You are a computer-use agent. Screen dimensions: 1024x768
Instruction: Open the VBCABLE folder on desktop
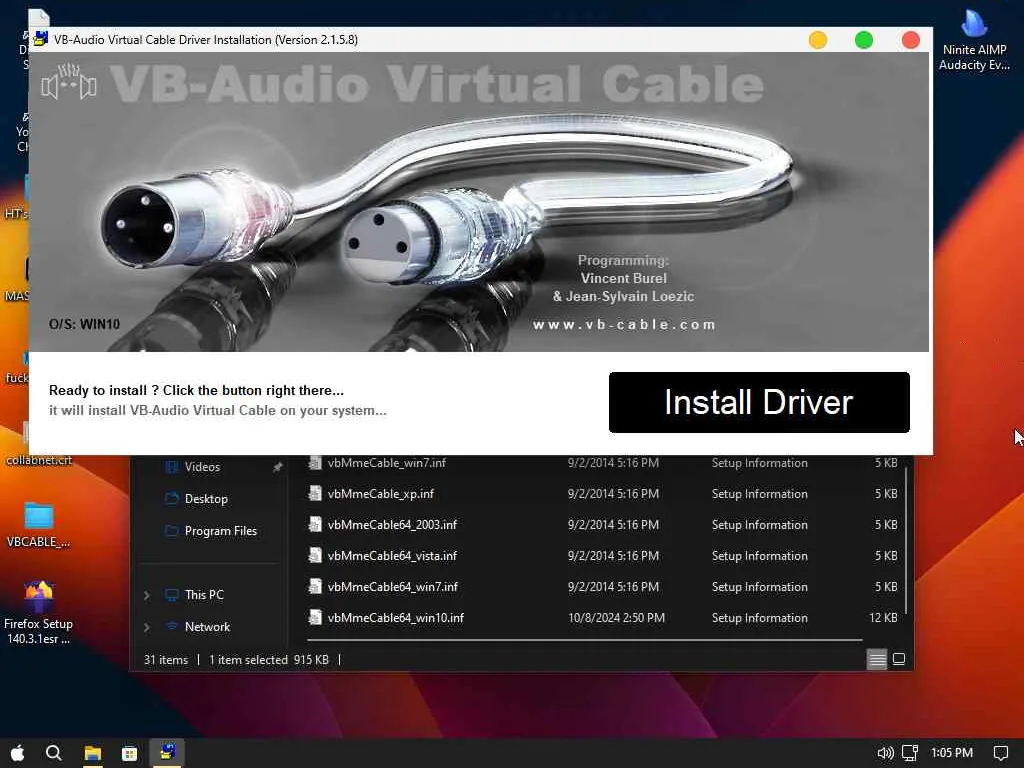pos(39,524)
